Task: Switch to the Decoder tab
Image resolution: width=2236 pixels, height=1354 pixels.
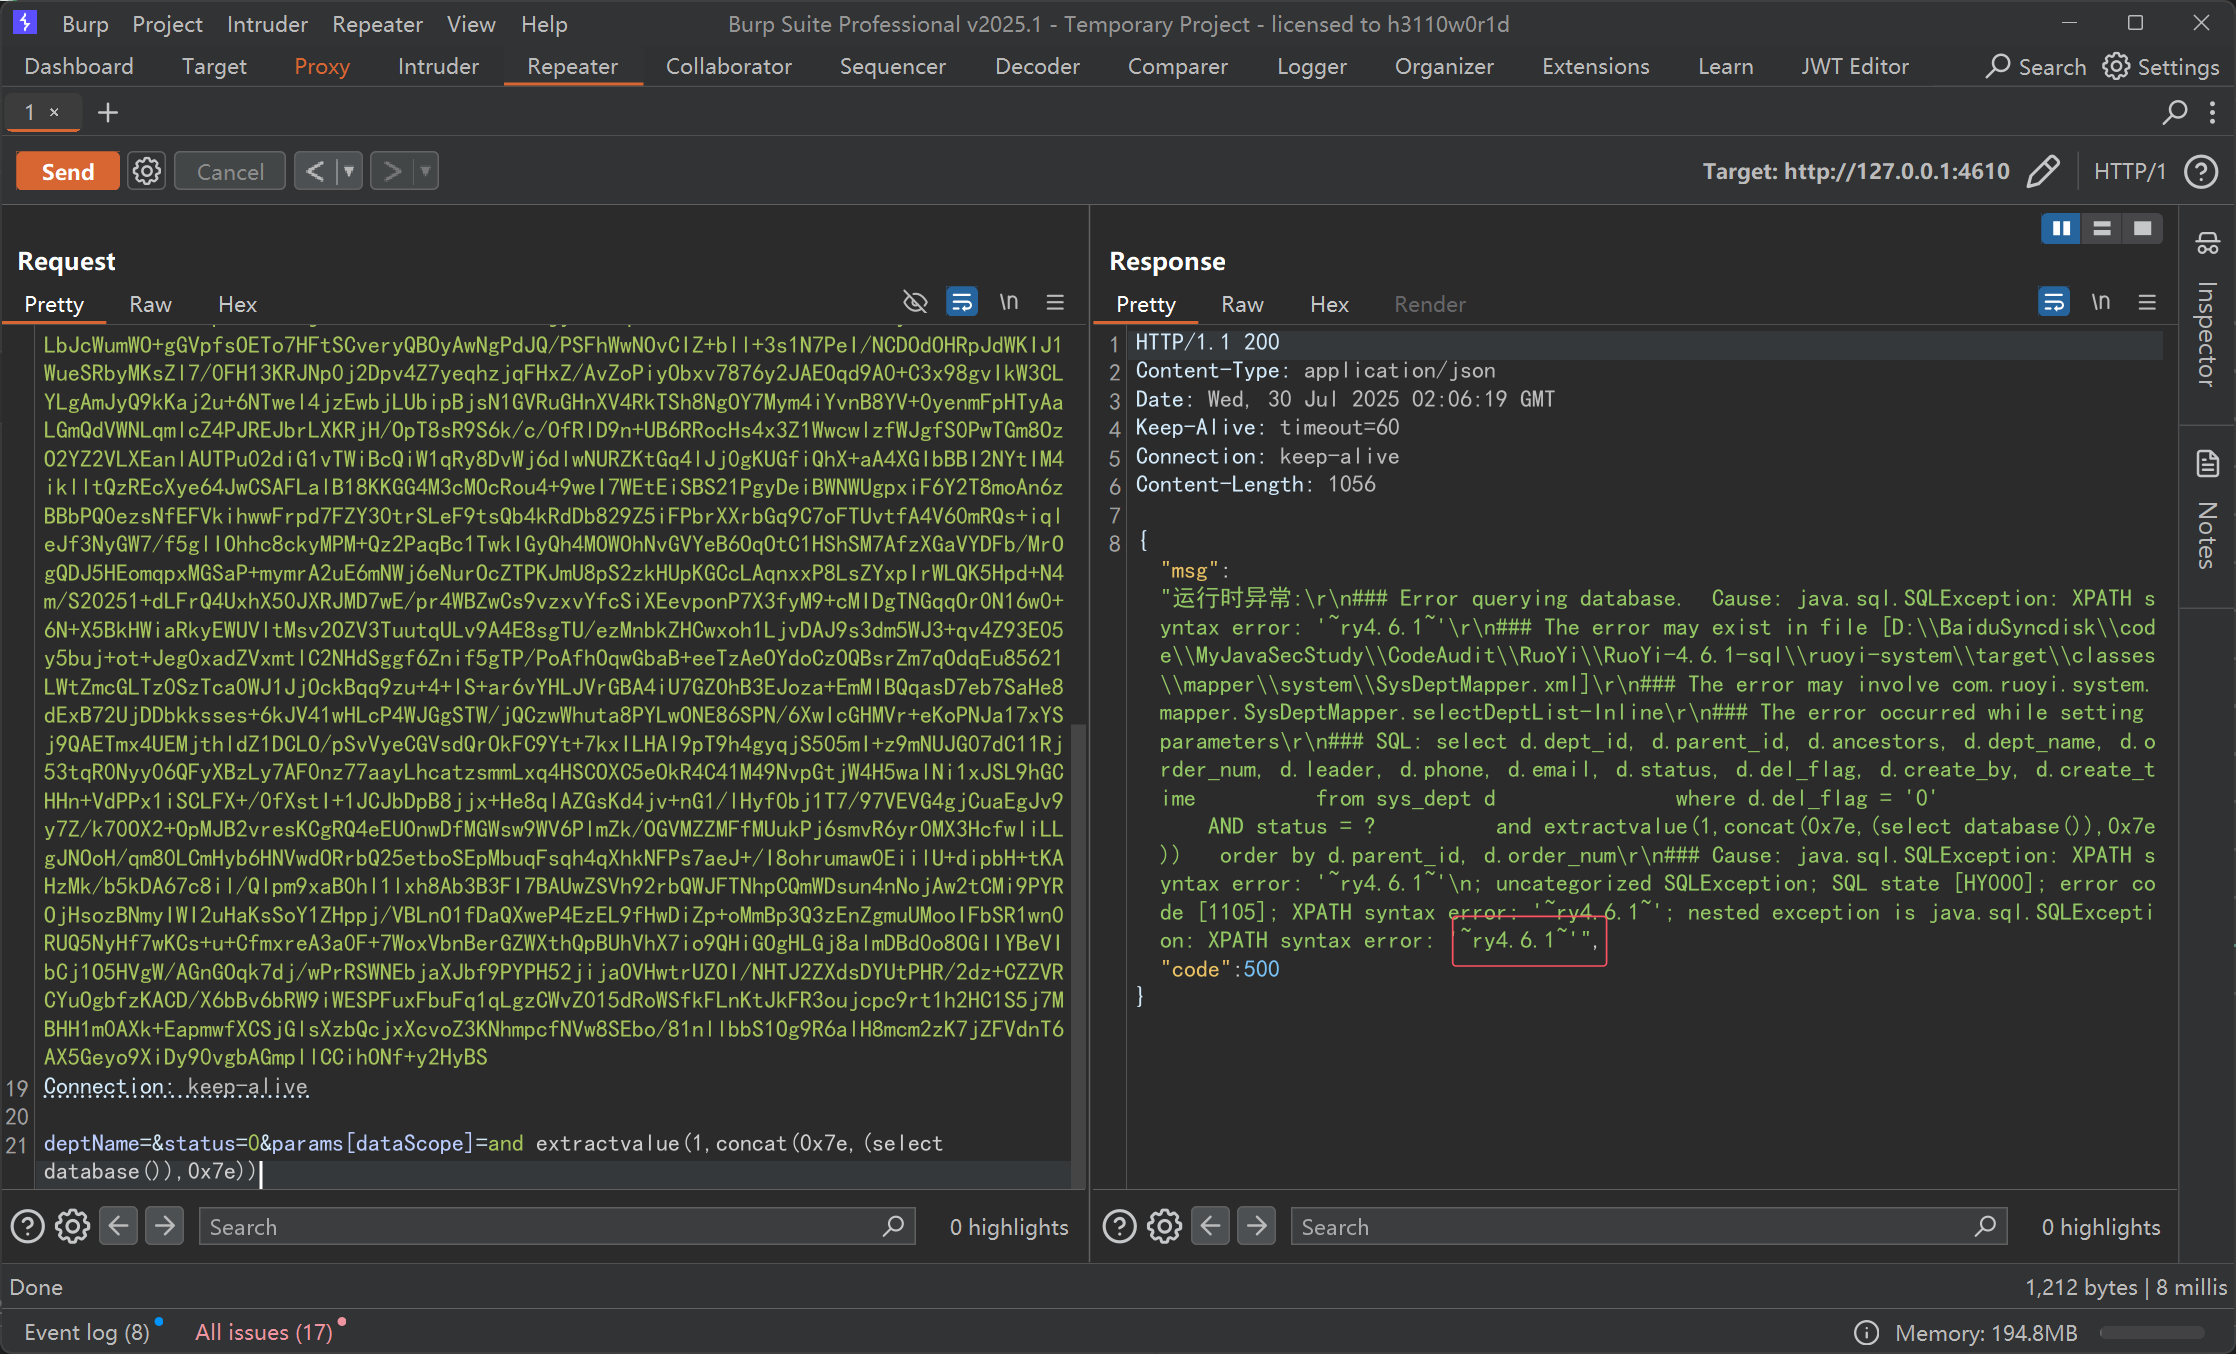Action: (x=1037, y=66)
